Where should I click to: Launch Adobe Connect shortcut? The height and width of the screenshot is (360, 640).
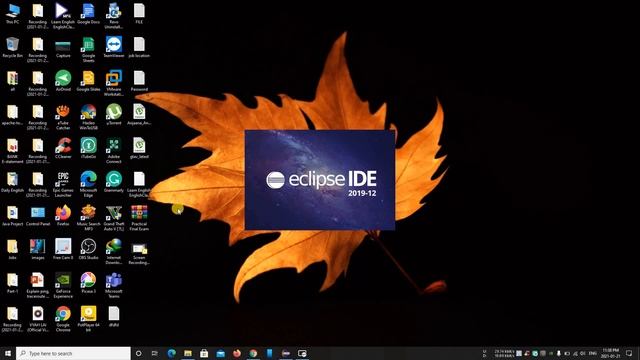click(114, 151)
